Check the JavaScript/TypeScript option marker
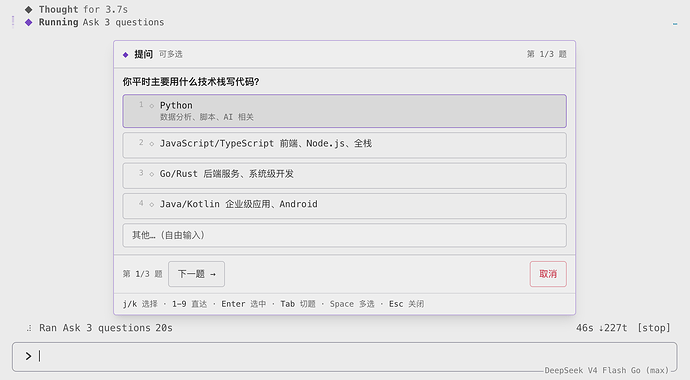 coord(152,144)
